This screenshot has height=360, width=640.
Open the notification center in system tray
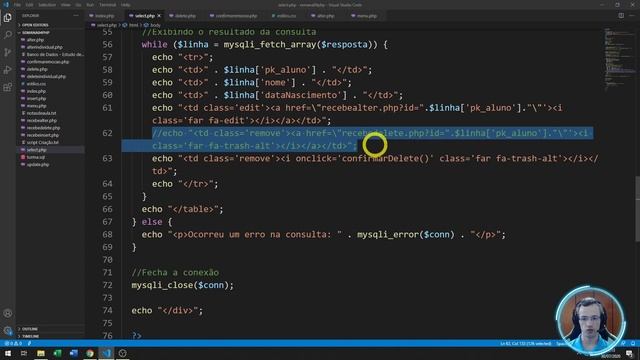tap(630, 353)
